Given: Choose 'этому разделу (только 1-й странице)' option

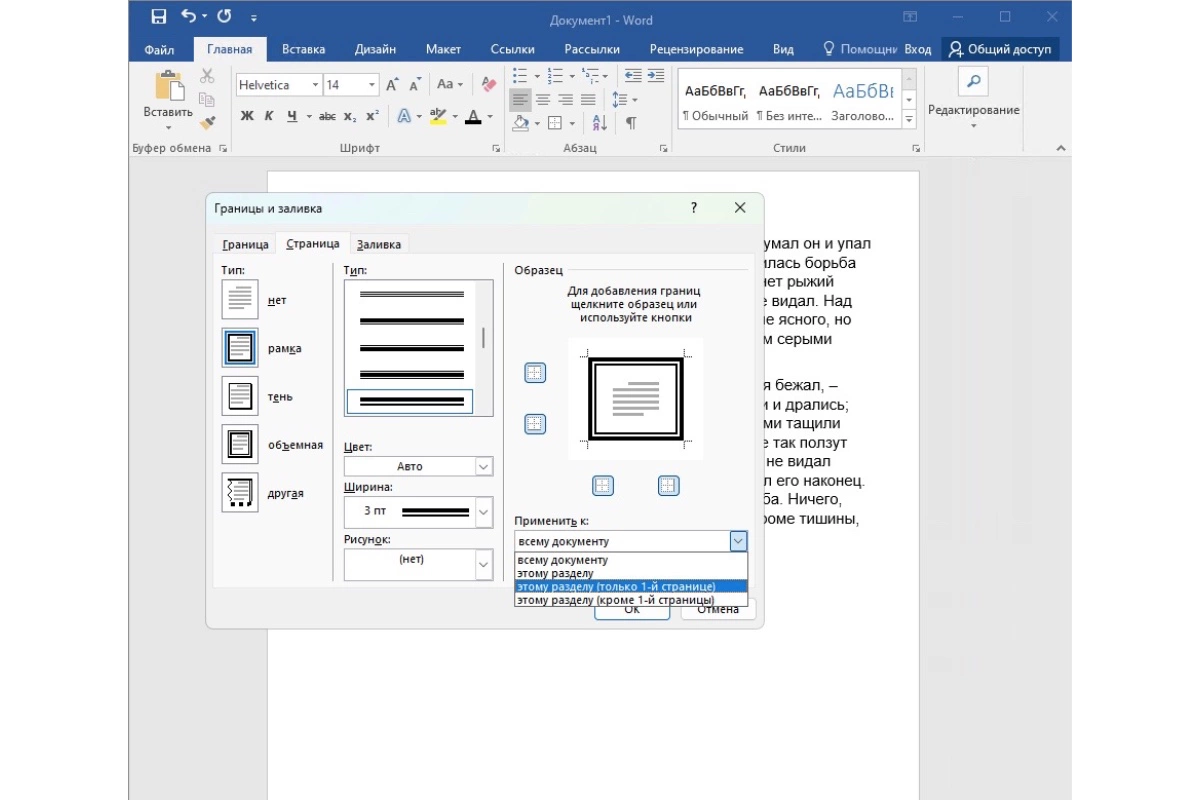Looking at the screenshot, I should pyautogui.click(x=631, y=587).
